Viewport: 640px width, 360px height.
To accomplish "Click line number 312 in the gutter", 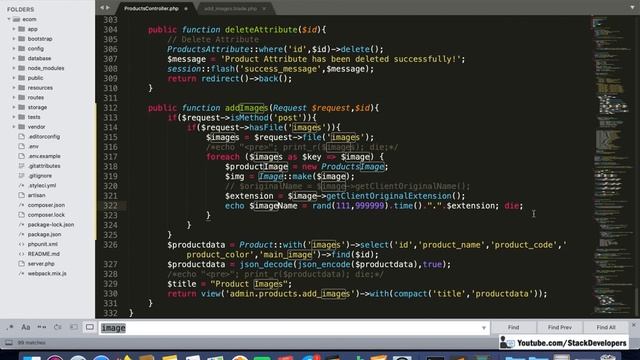I will [110, 108].
